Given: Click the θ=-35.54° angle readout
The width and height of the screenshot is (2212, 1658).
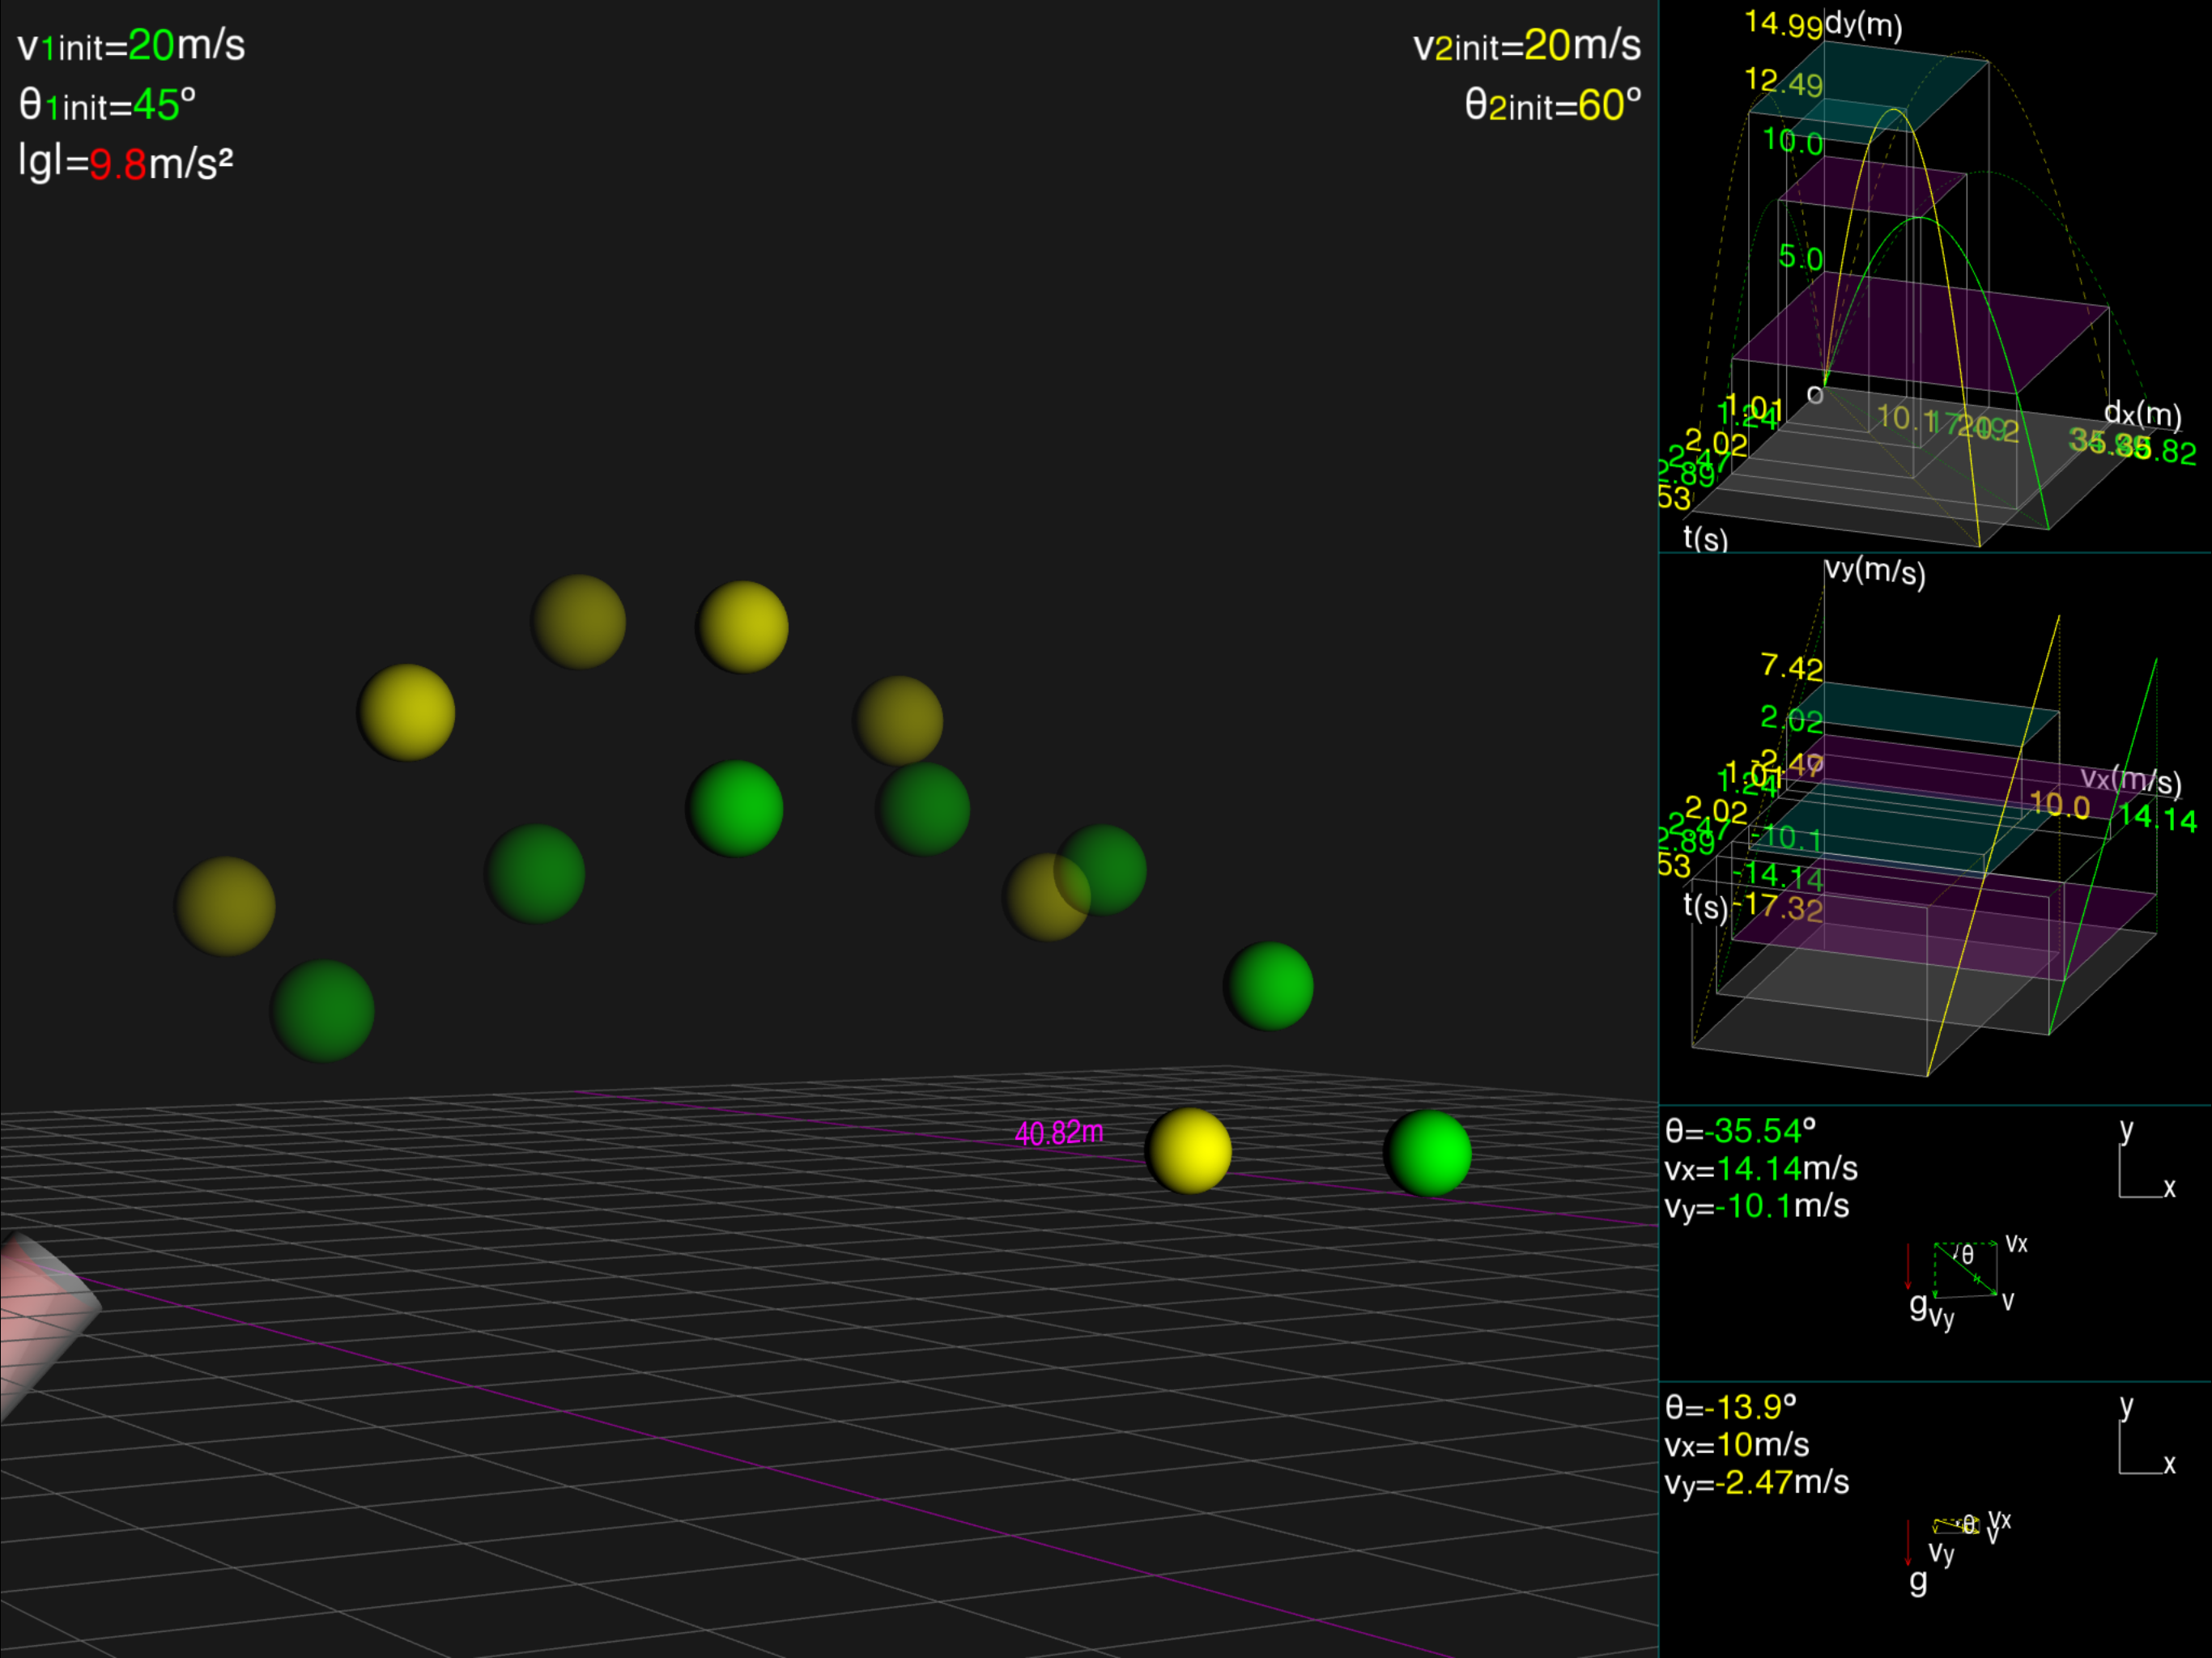Looking at the screenshot, I should [1739, 1131].
